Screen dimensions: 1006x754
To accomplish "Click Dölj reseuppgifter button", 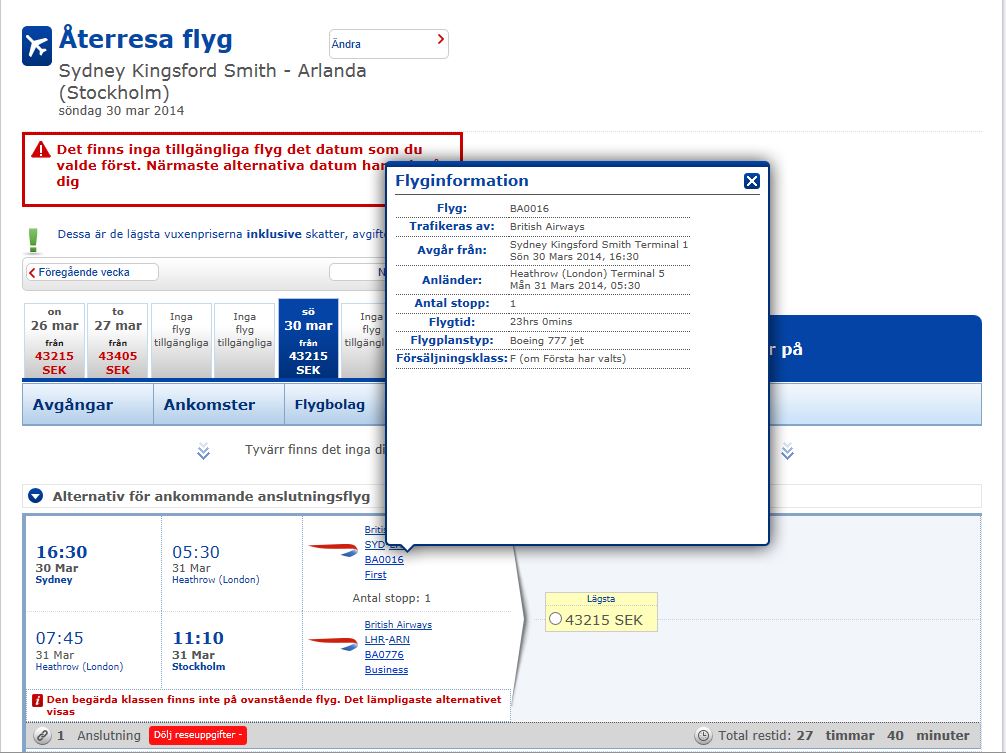I will click(197, 736).
